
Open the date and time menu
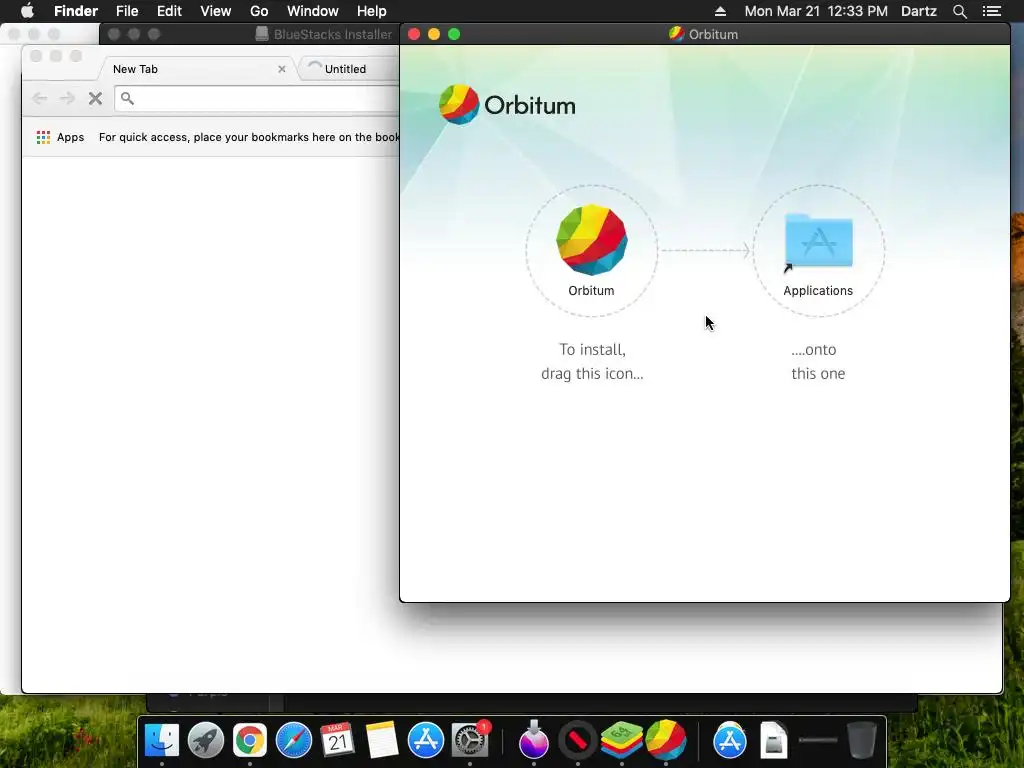816,11
